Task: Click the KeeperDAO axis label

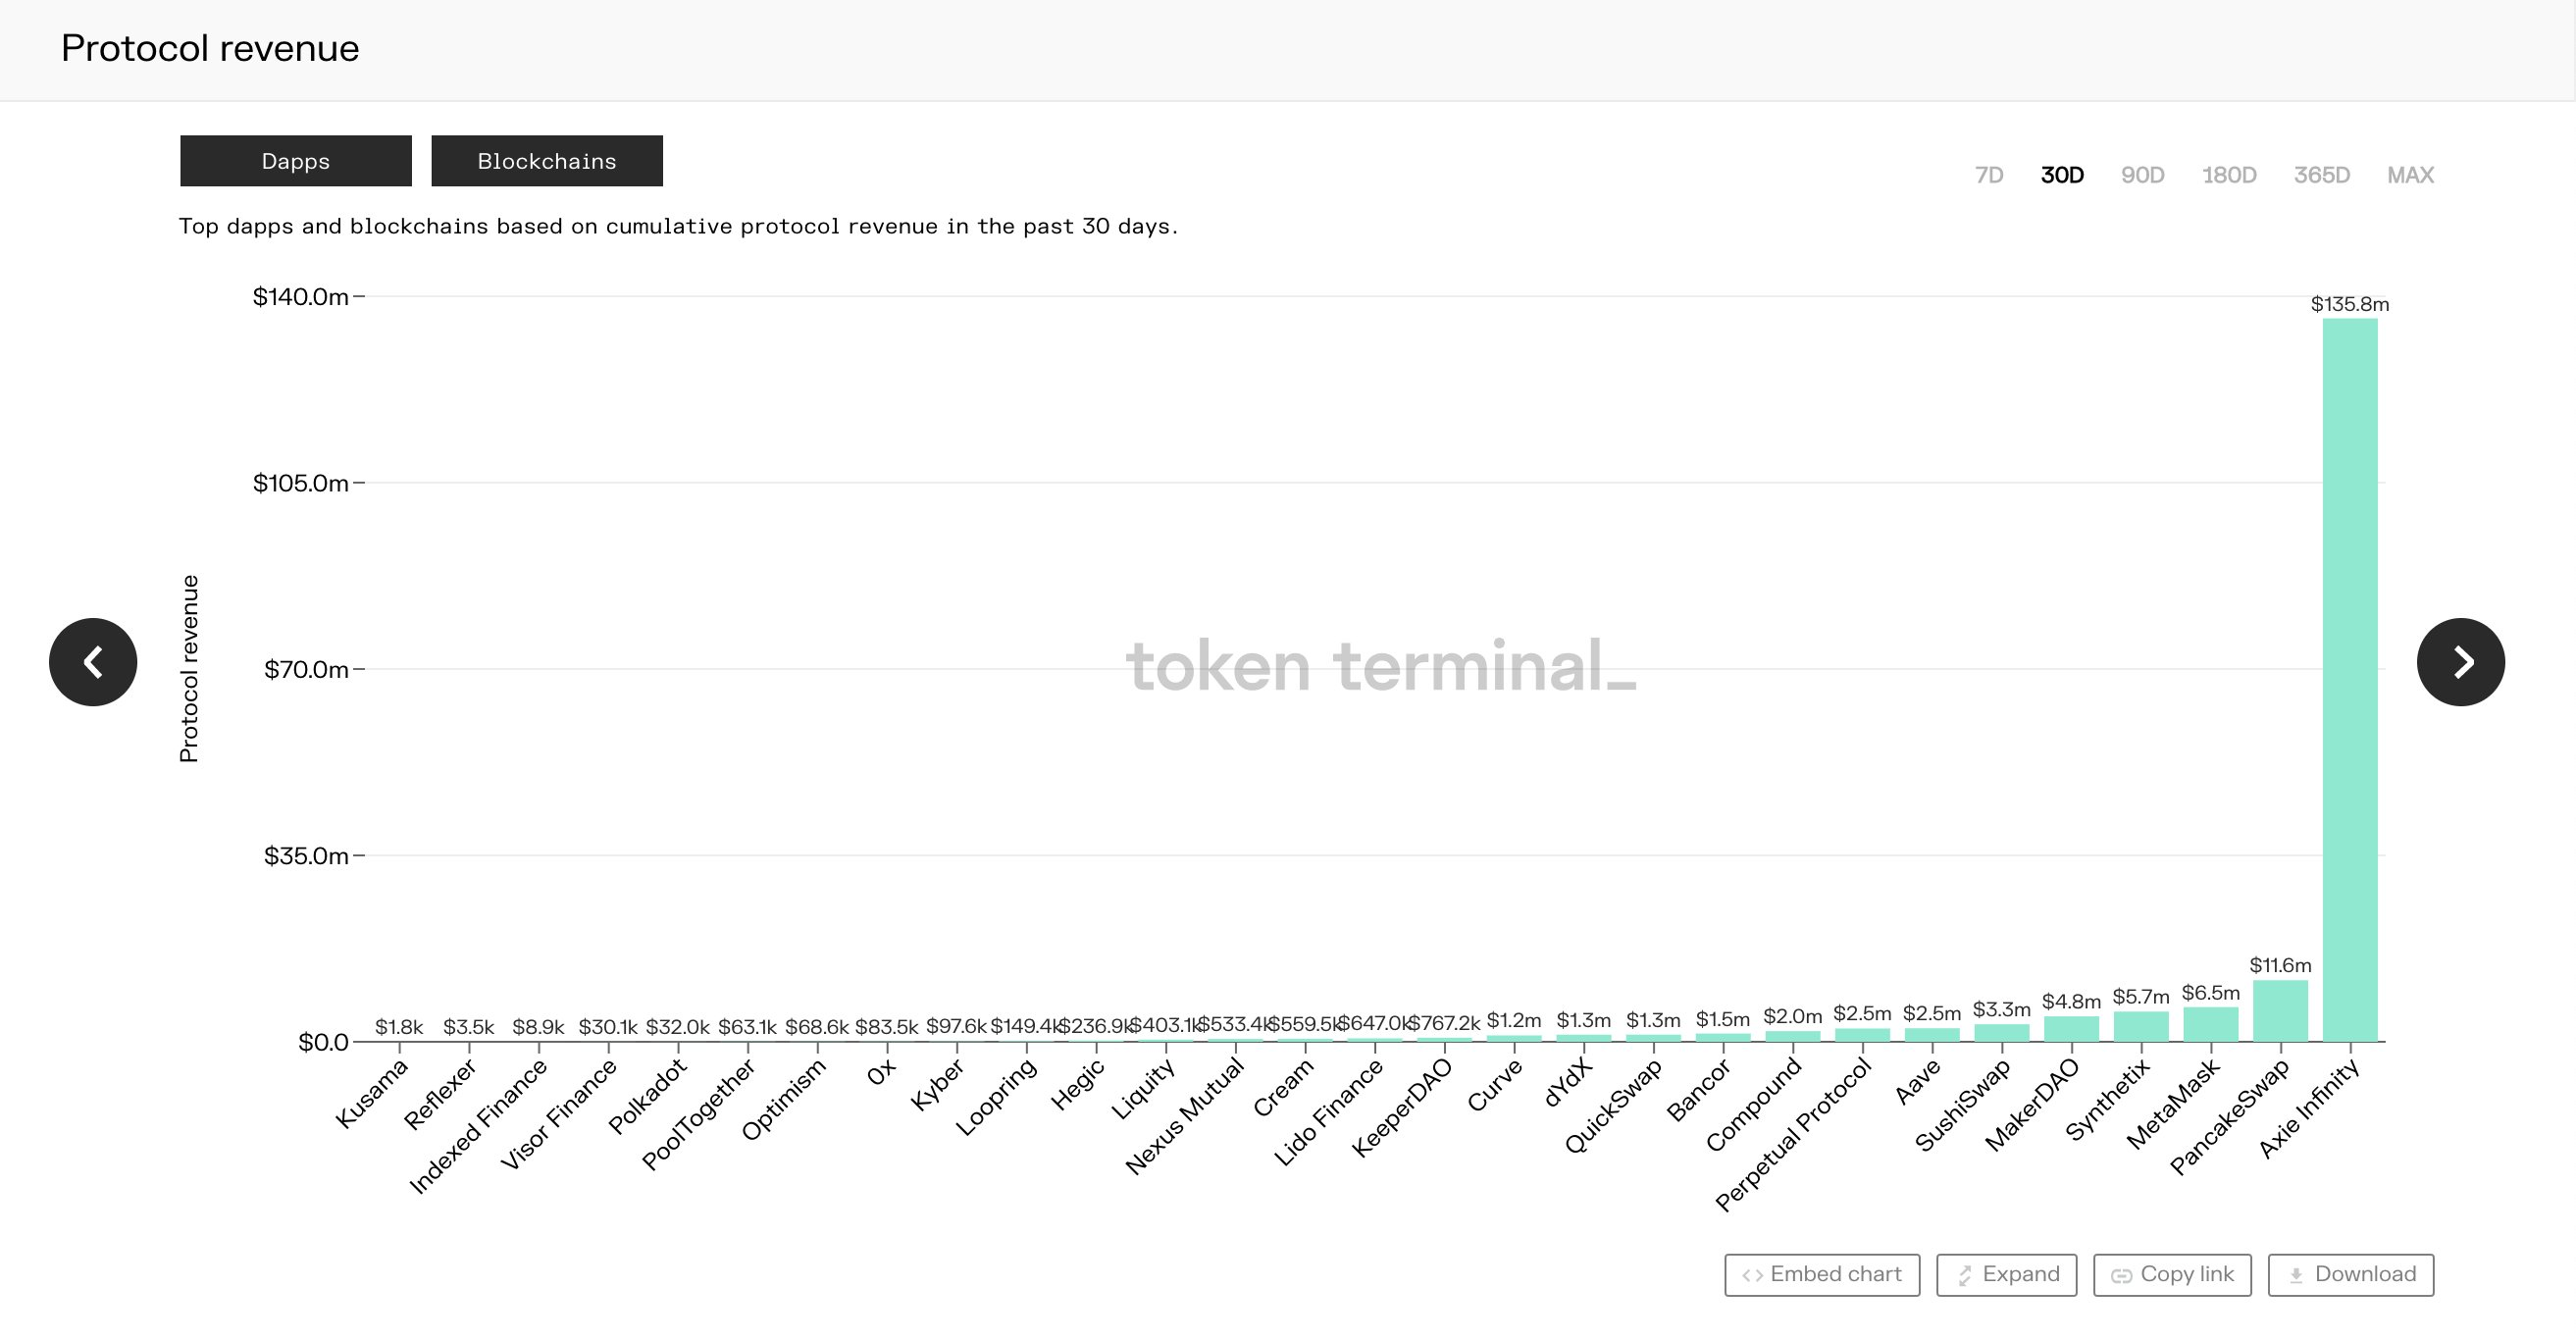Action: [1402, 1109]
